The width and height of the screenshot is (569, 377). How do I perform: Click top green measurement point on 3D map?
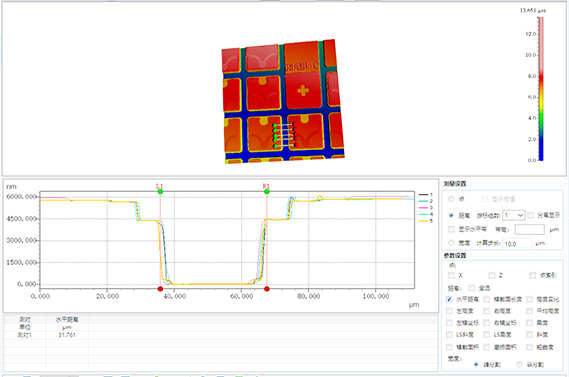pyautogui.click(x=275, y=126)
